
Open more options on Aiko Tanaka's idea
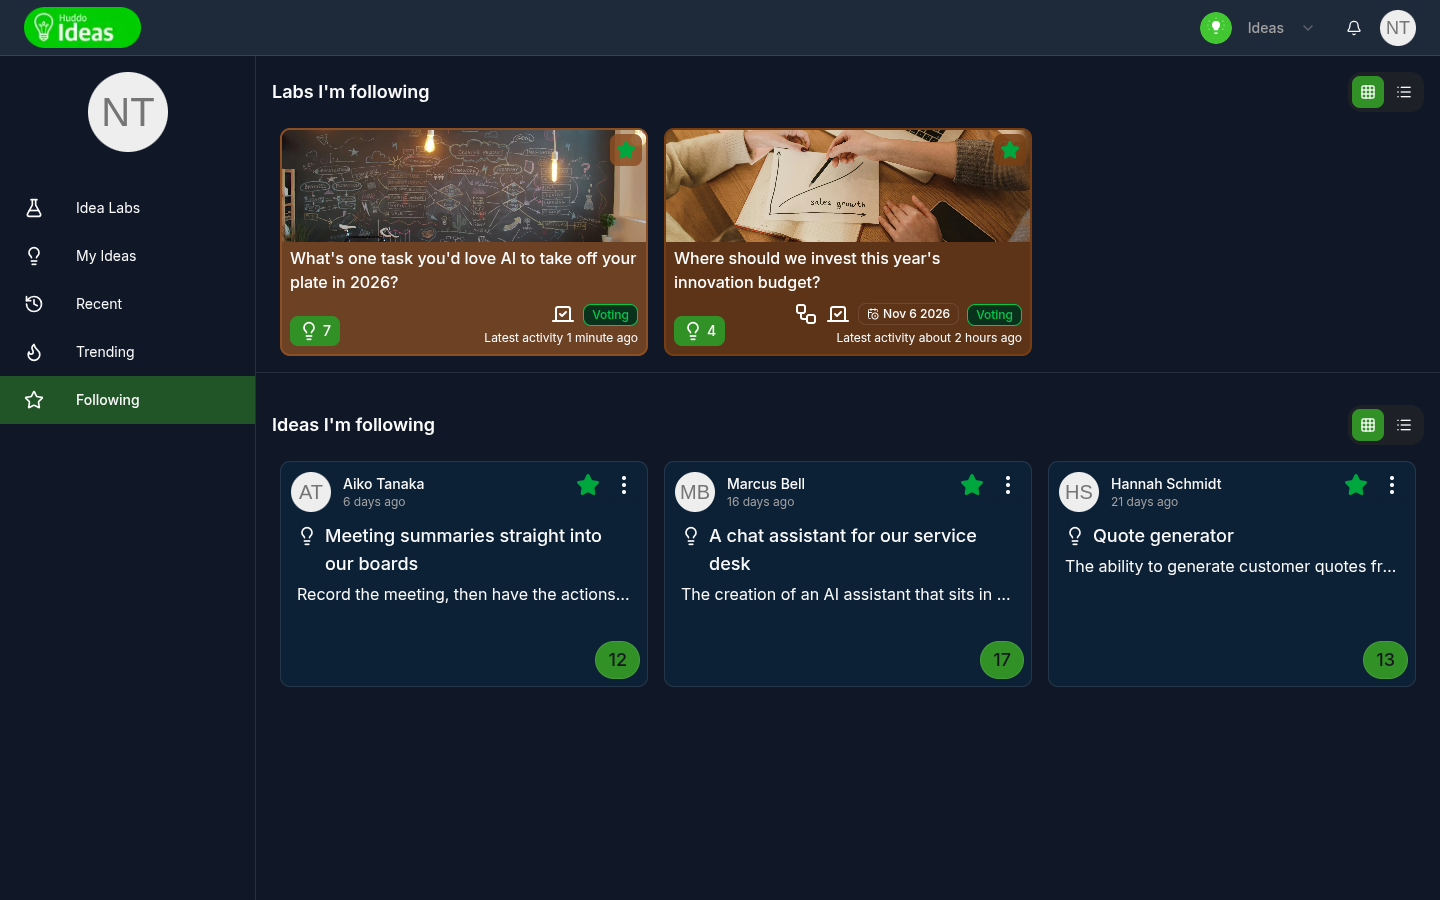[624, 485]
